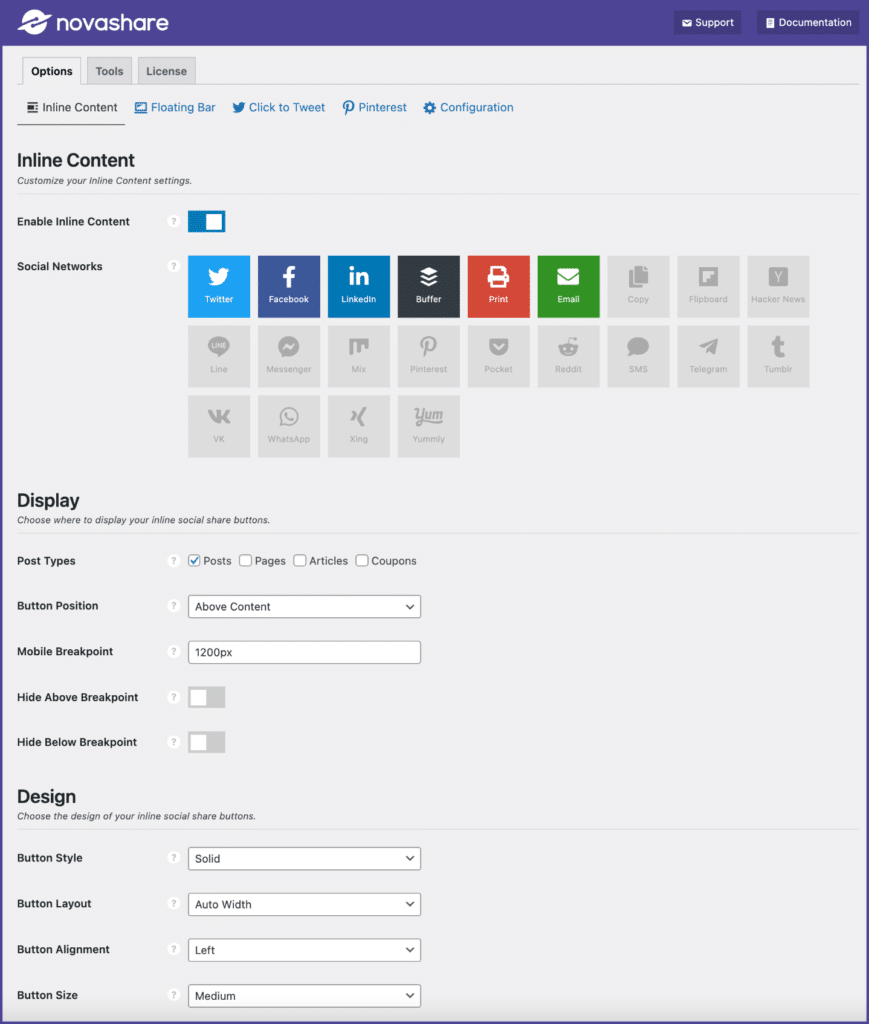Switch to the License tab
869x1024 pixels.
coord(166,71)
